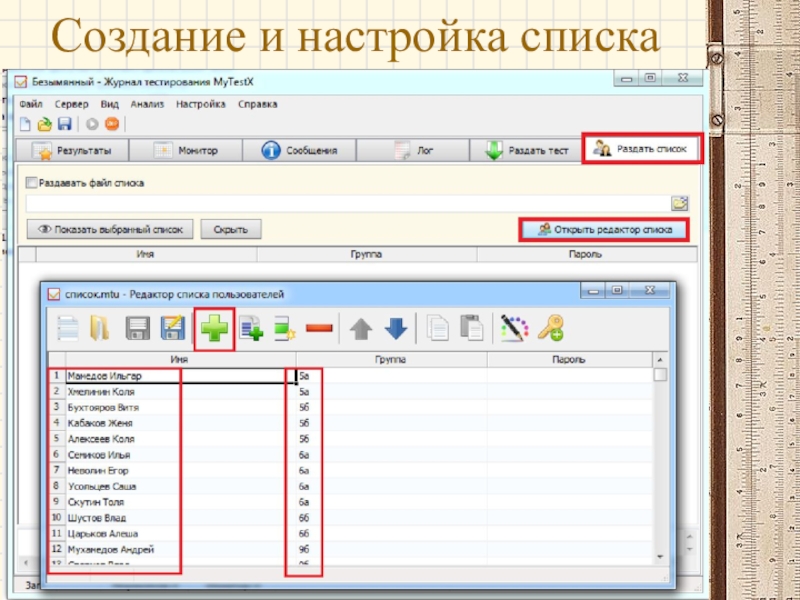Click the key icon to generate passwords
The height and width of the screenshot is (600, 800).
coord(550,328)
